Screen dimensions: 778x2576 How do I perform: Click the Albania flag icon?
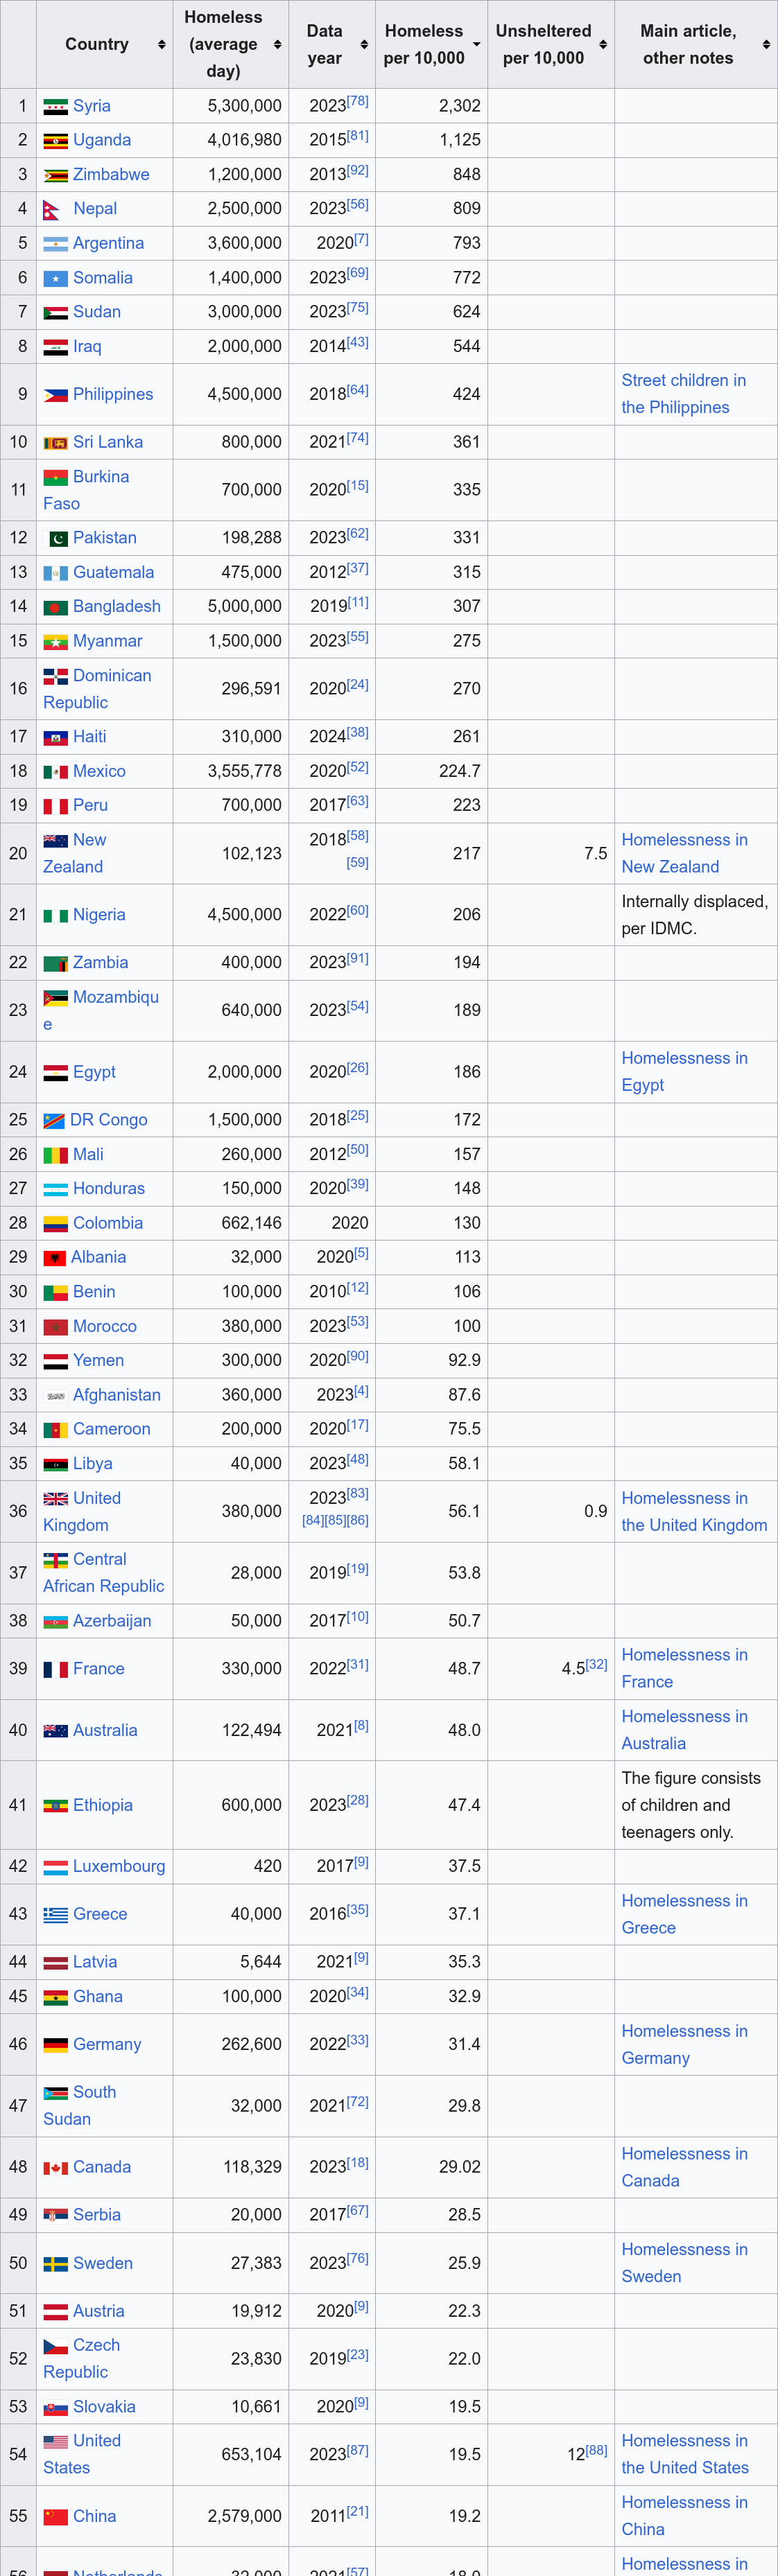pyautogui.click(x=54, y=1258)
